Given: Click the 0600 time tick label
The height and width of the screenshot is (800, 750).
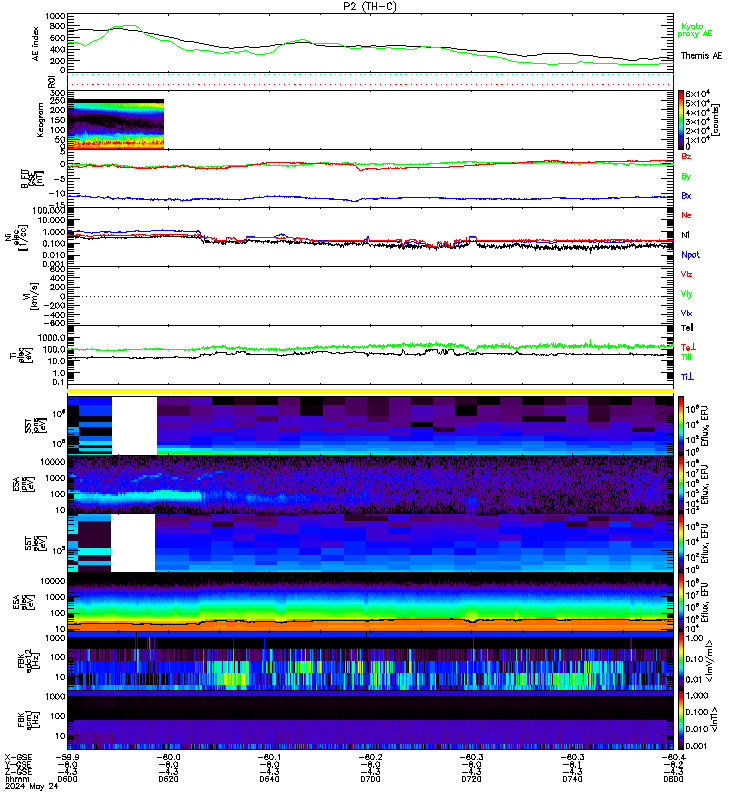Looking at the screenshot, I should 67,779.
